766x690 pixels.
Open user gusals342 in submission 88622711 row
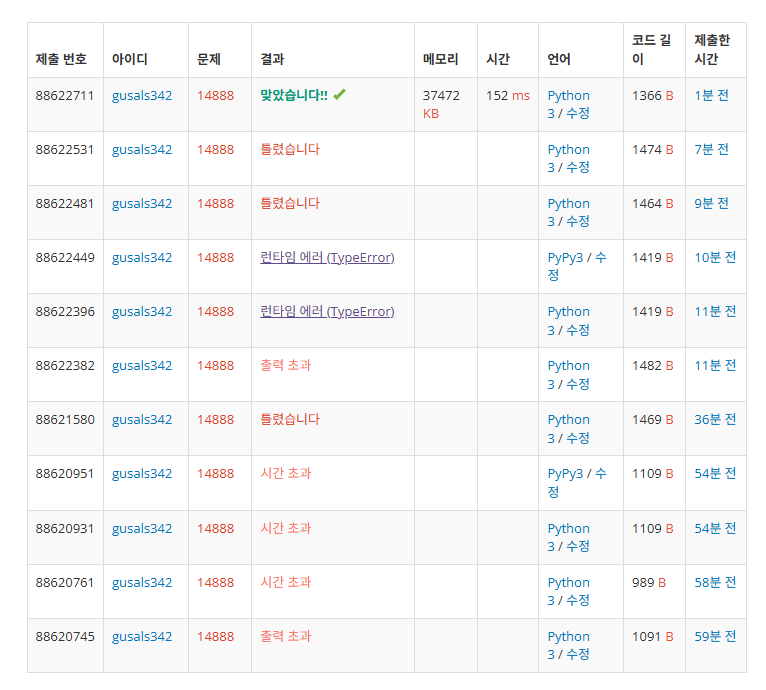pos(142,95)
